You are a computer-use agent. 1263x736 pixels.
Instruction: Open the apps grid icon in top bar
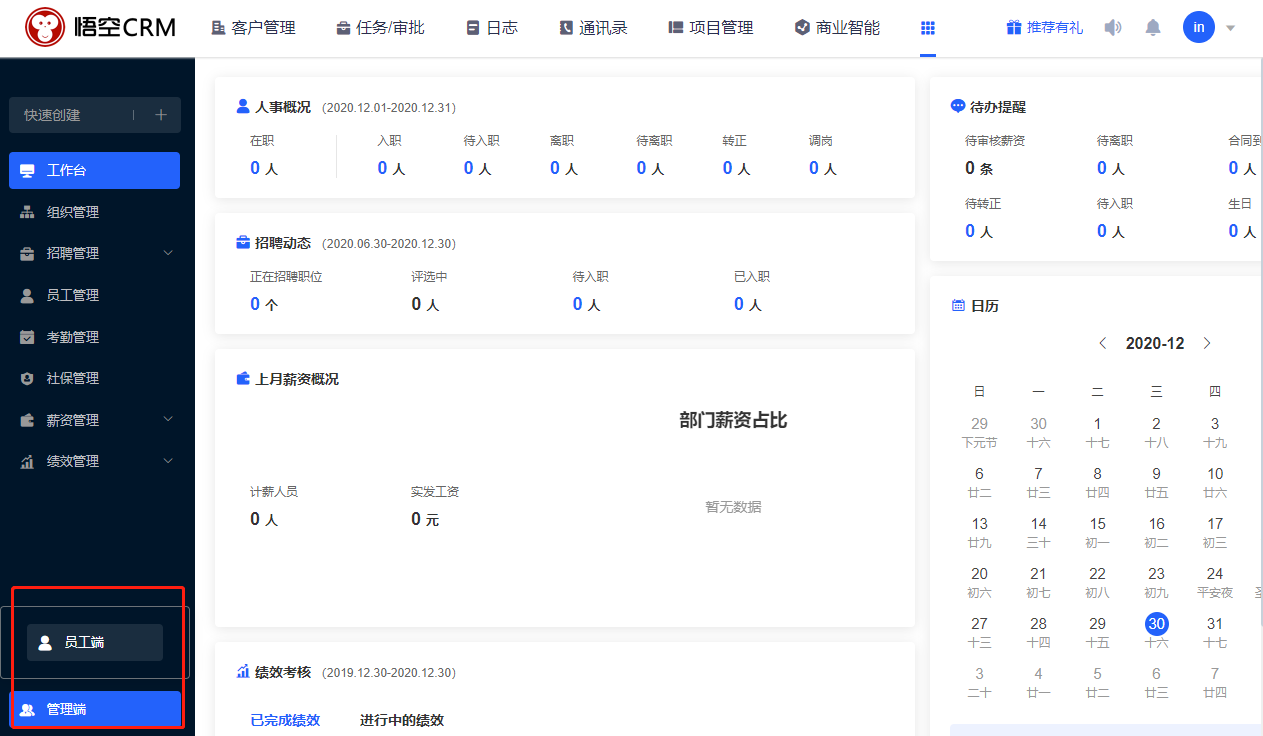click(928, 28)
